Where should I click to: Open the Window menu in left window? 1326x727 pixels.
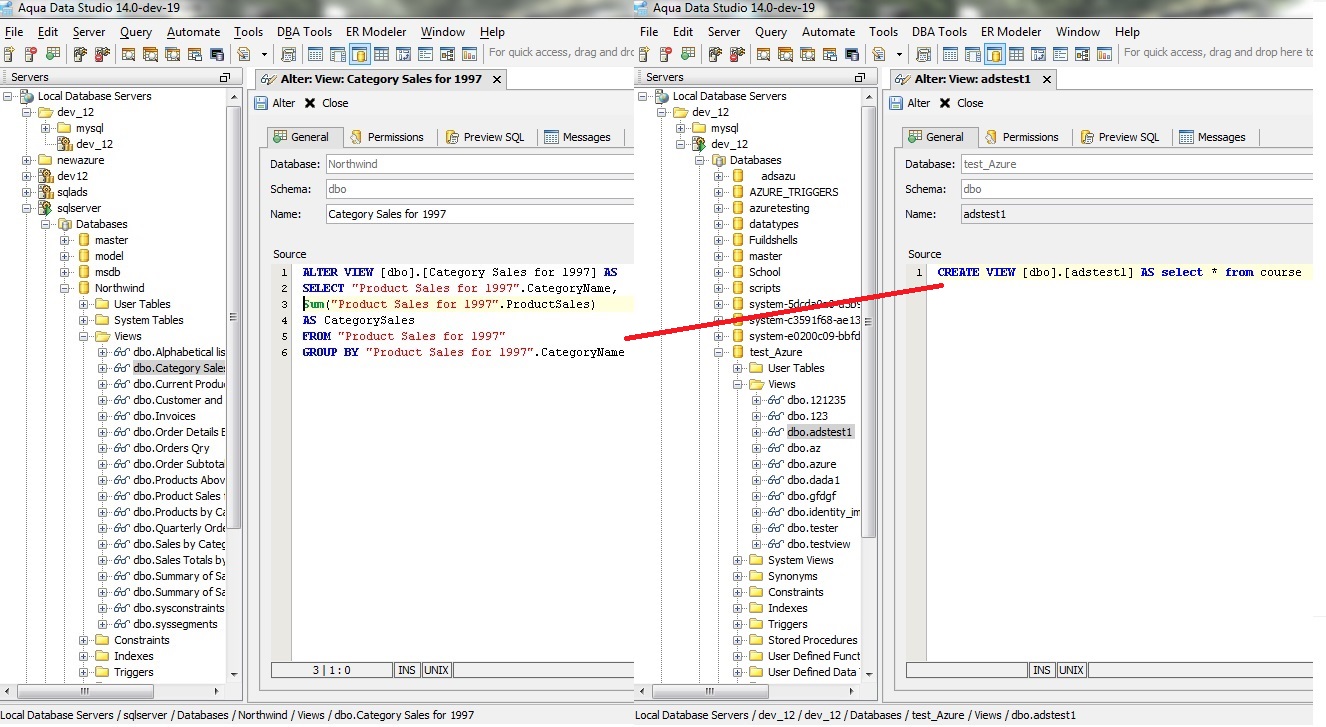[443, 32]
